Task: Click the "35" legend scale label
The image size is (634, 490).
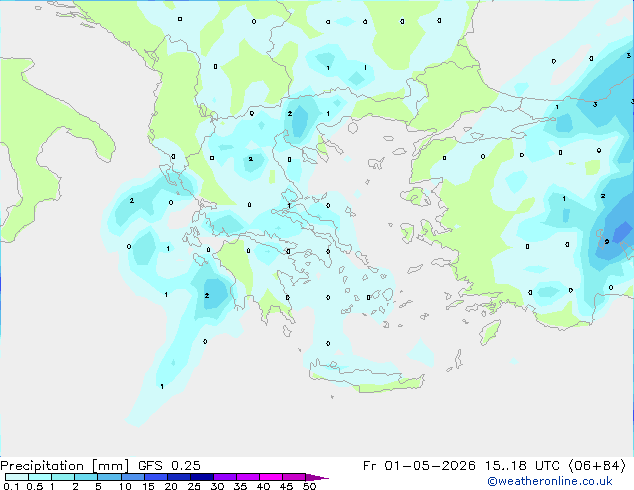Action: coord(240,486)
